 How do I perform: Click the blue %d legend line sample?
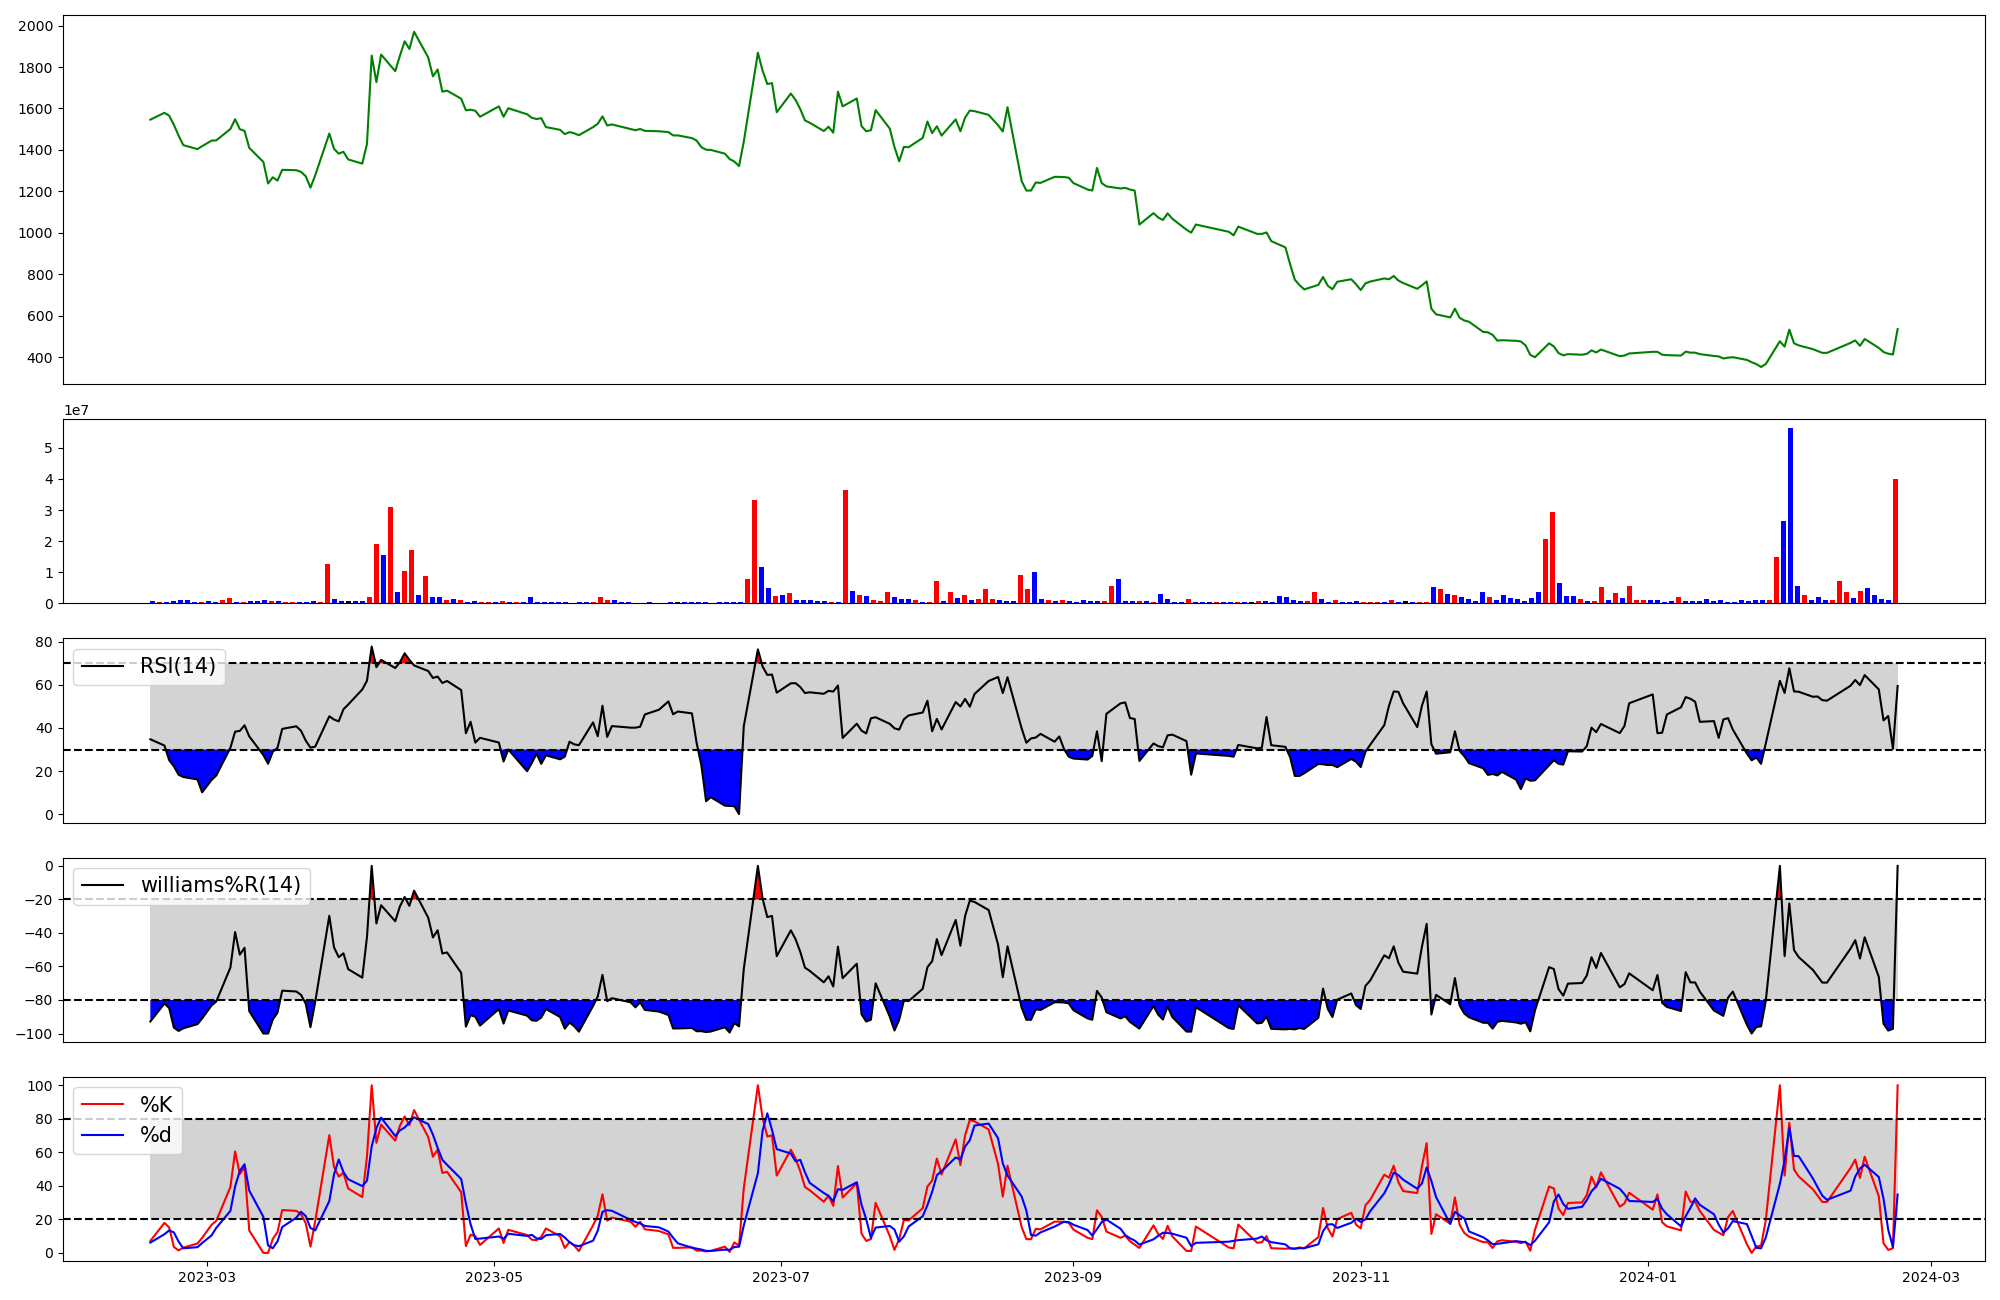tap(102, 1135)
